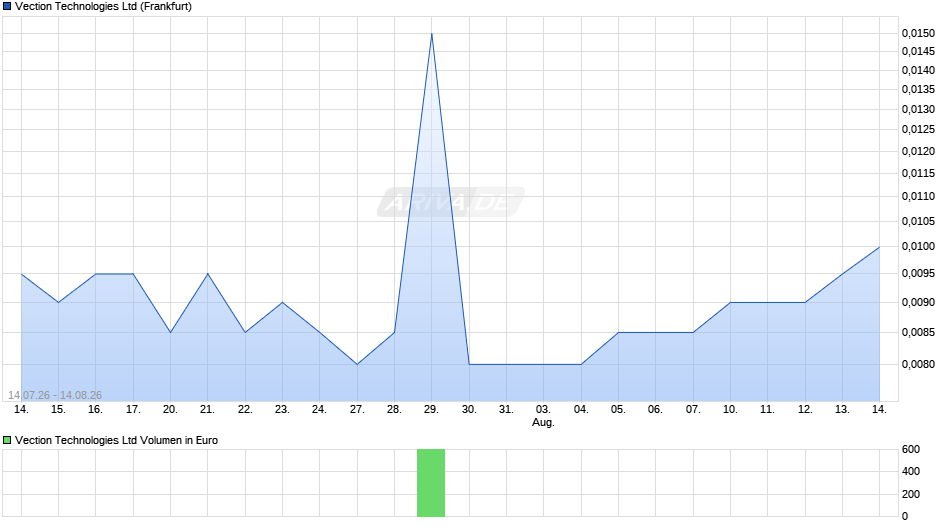Click the green volume bar on the 29th
Screen dimensions: 940x526
coord(431,483)
